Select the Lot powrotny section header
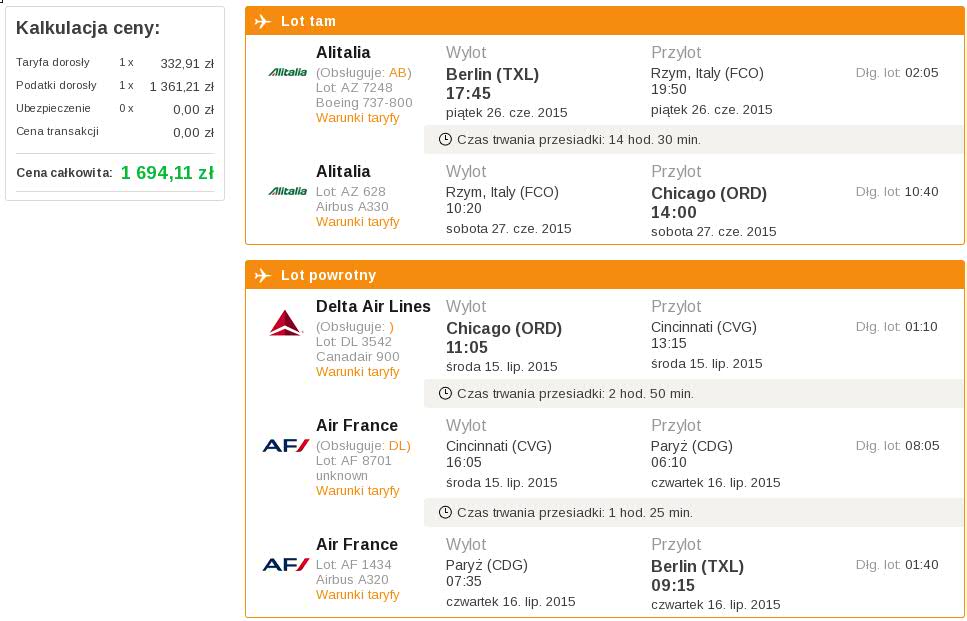This screenshot has width=967, height=621. click(604, 275)
